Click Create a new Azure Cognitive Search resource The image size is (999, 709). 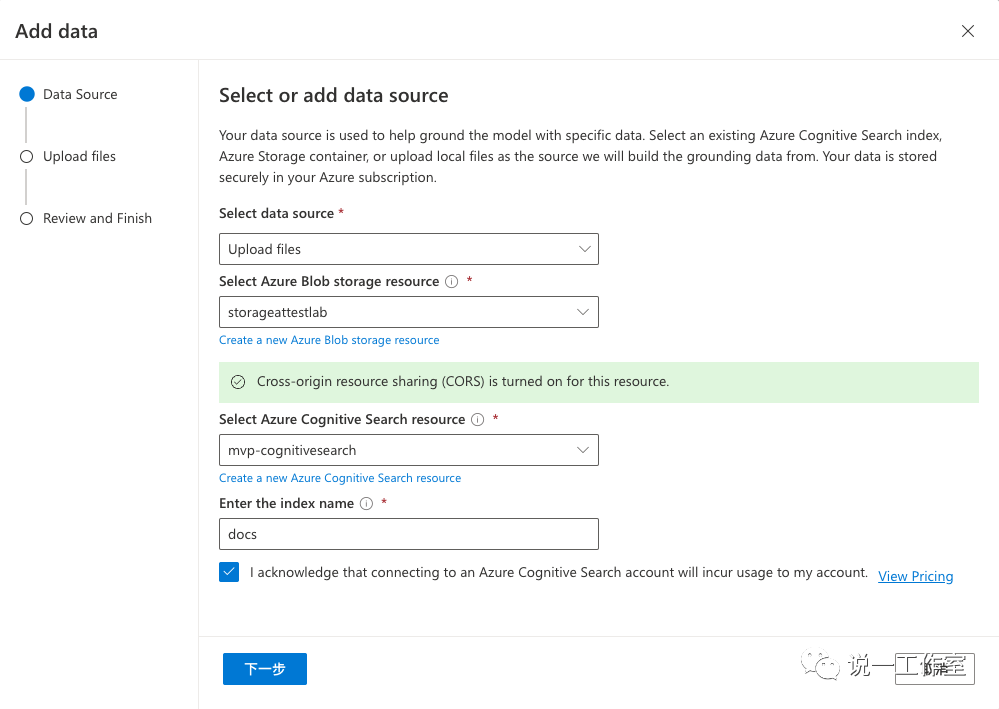pos(340,478)
